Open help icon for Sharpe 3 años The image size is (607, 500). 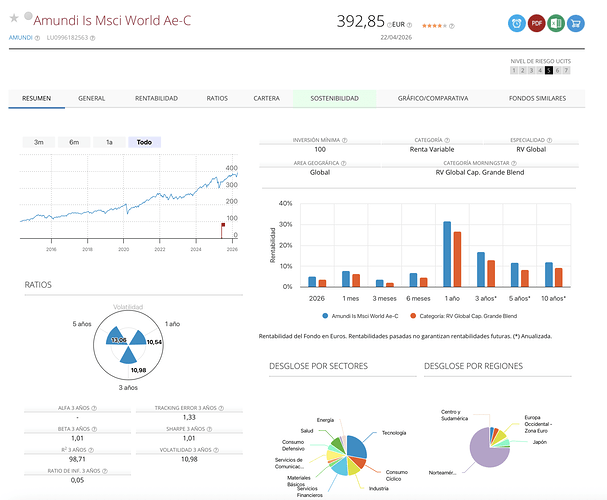click(x=209, y=429)
